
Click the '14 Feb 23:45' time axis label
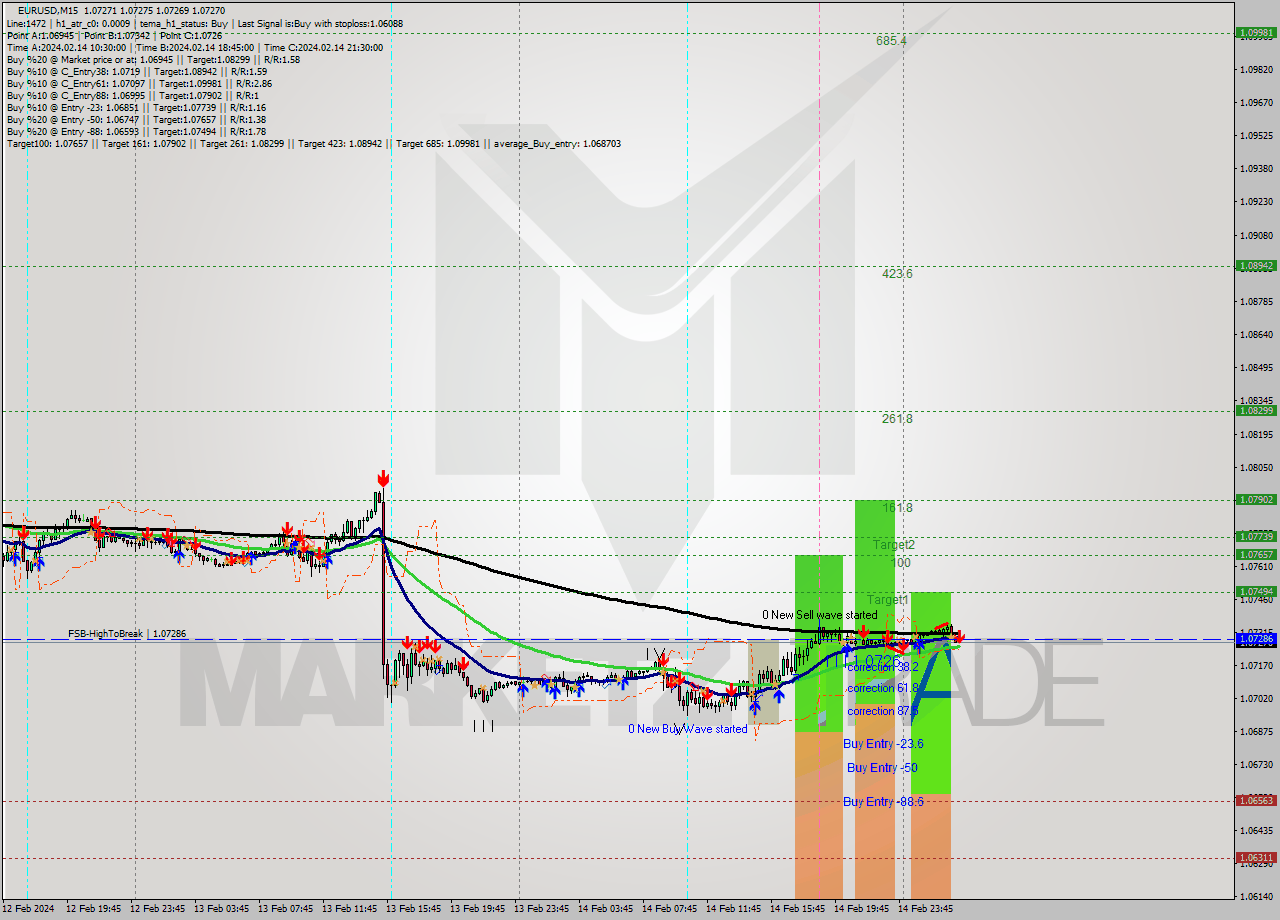click(925, 909)
